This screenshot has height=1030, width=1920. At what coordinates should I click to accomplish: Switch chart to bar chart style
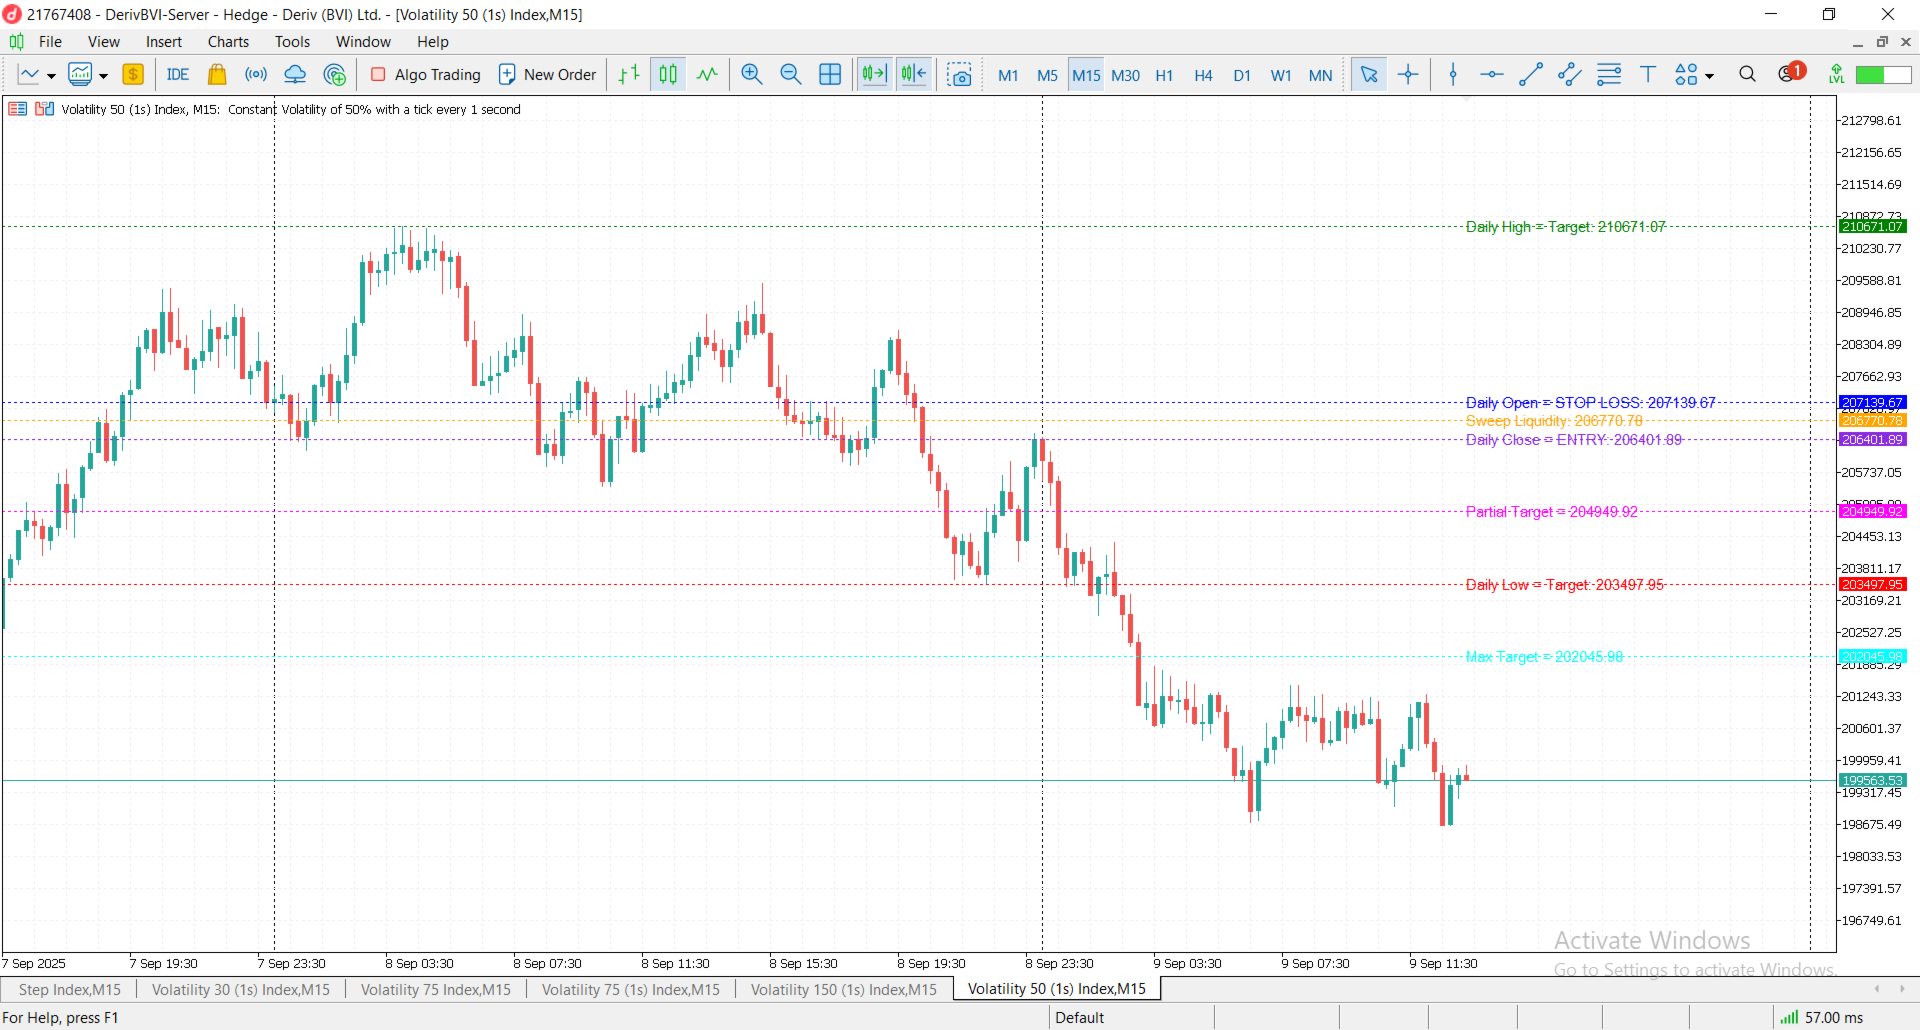pos(629,75)
